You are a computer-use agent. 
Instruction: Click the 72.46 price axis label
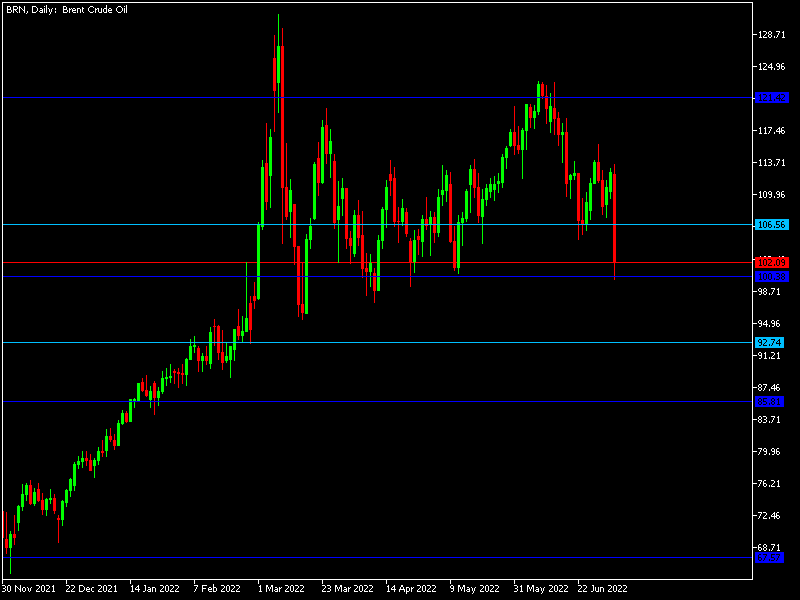tap(769, 516)
